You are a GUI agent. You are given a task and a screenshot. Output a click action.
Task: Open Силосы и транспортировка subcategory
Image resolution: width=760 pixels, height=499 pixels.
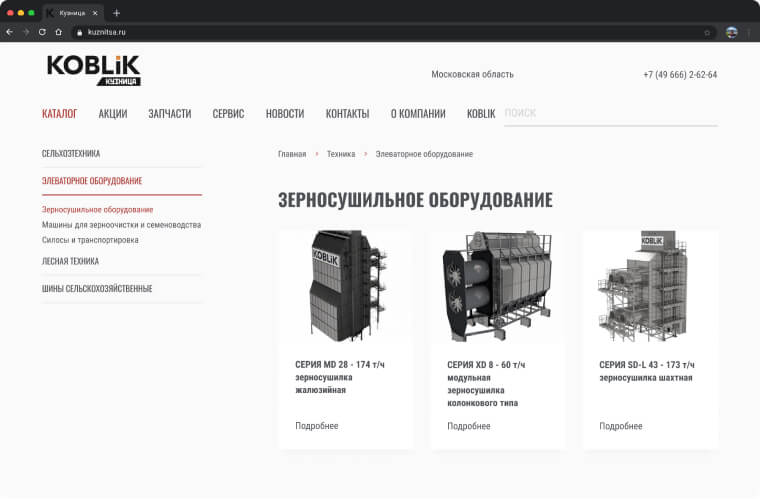pyautogui.click(x=90, y=240)
